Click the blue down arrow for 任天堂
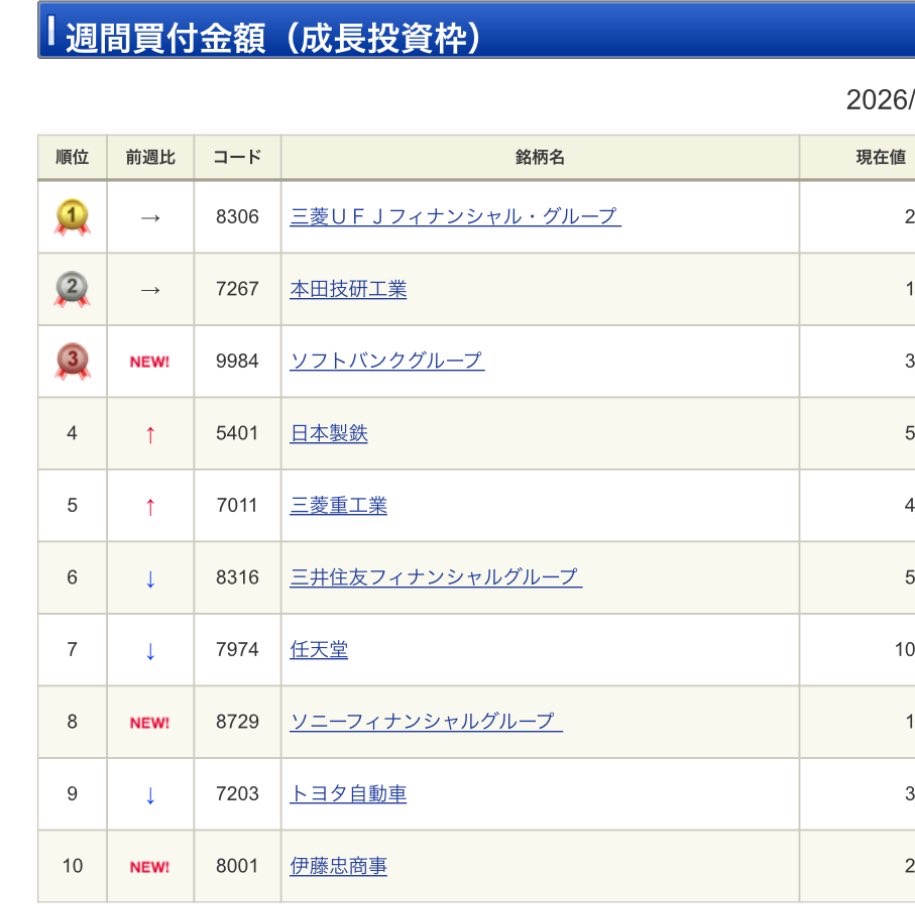The width and height of the screenshot is (915, 915). point(150,651)
